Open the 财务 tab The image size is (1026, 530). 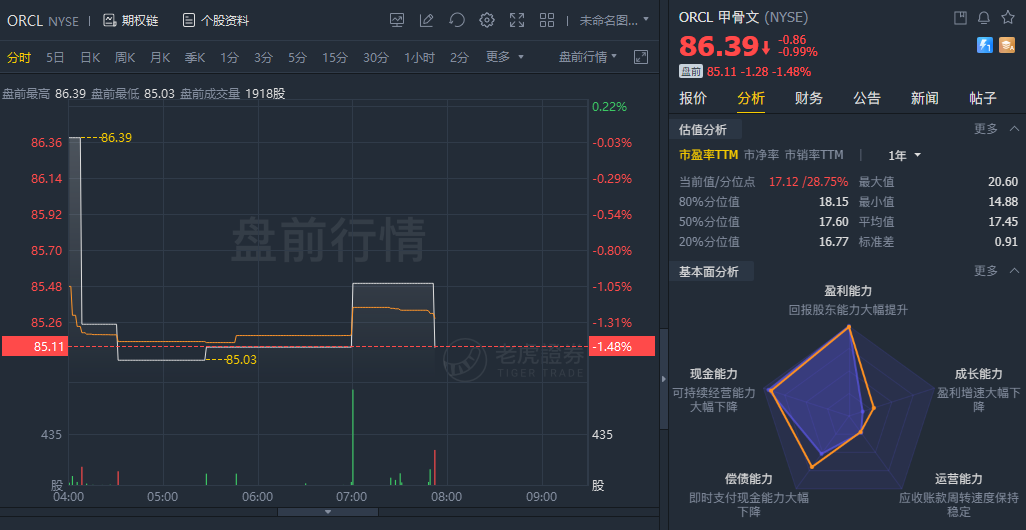[809, 99]
